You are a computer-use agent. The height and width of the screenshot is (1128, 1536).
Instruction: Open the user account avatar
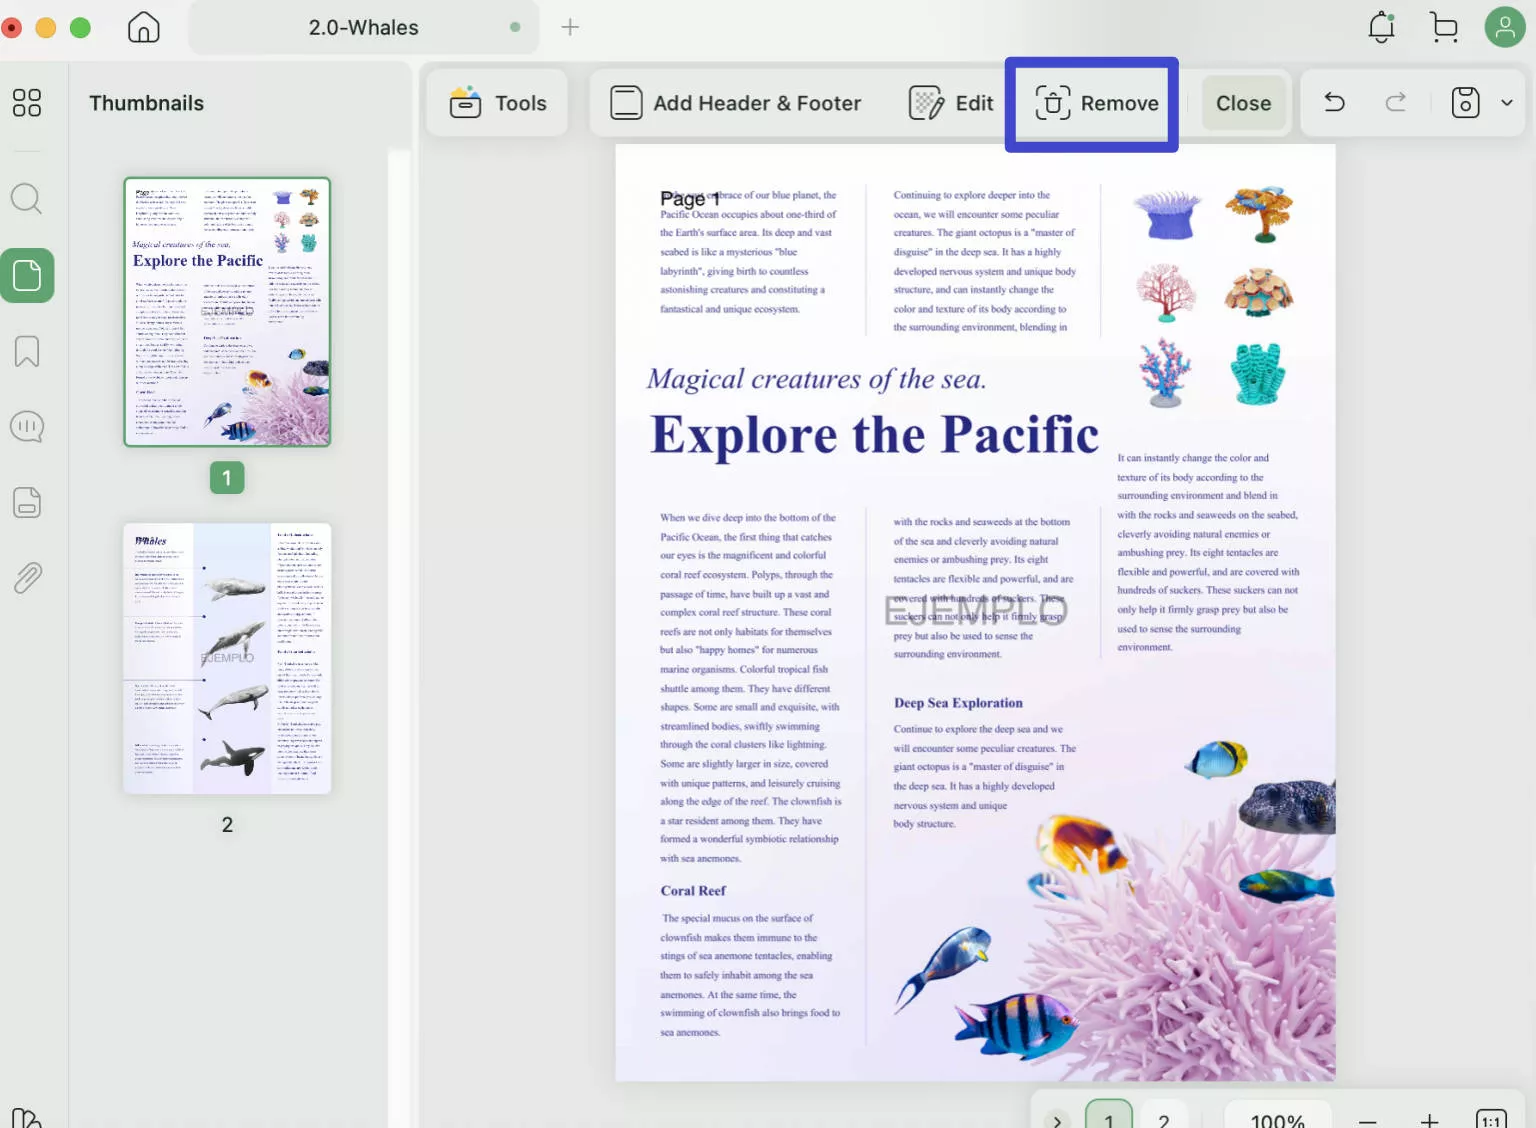[x=1505, y=27]
